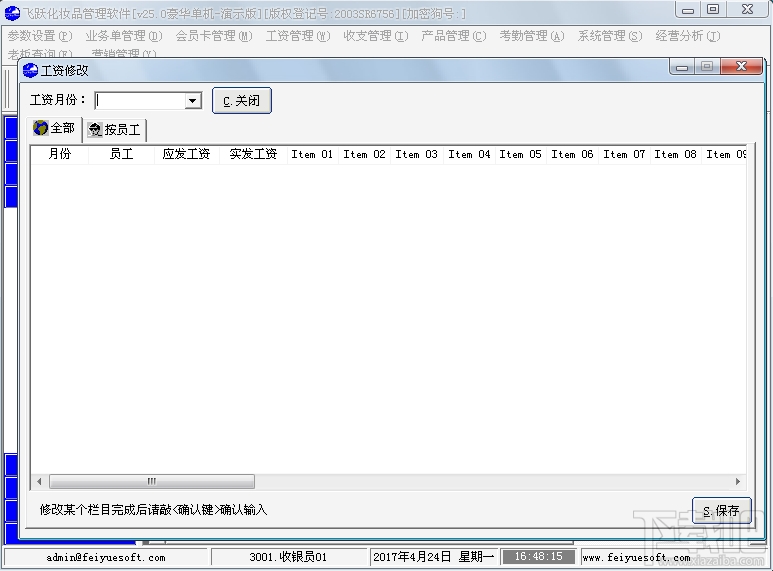
Task: Click the 工资修改 window title icon
Action: (30, 71)
